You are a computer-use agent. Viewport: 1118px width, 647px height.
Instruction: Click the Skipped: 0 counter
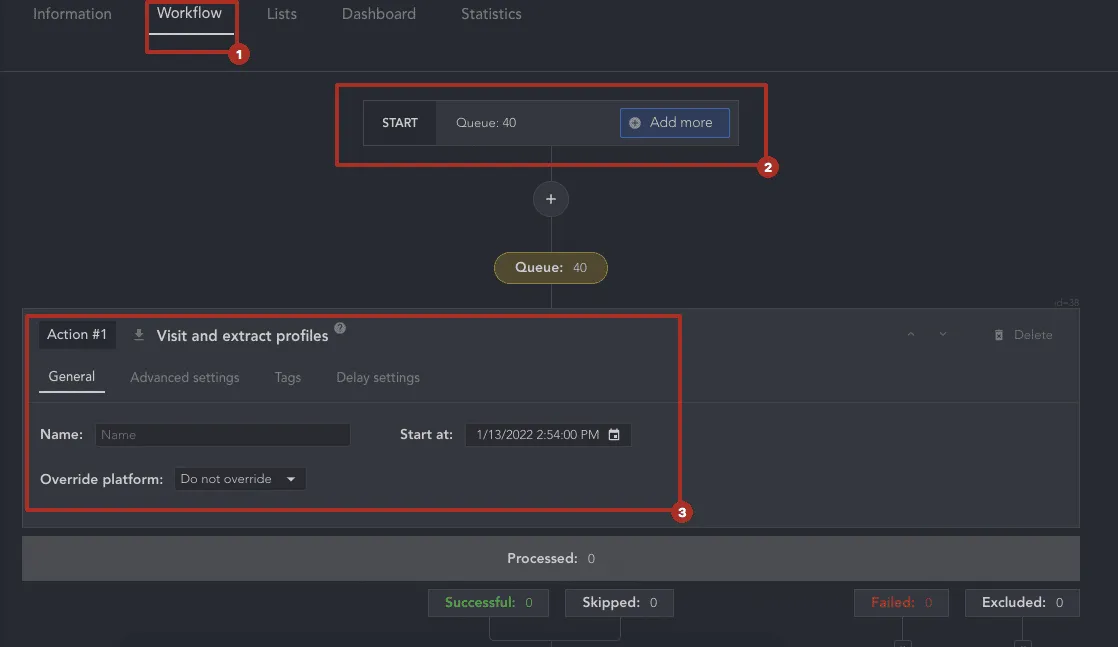point(620,603)
